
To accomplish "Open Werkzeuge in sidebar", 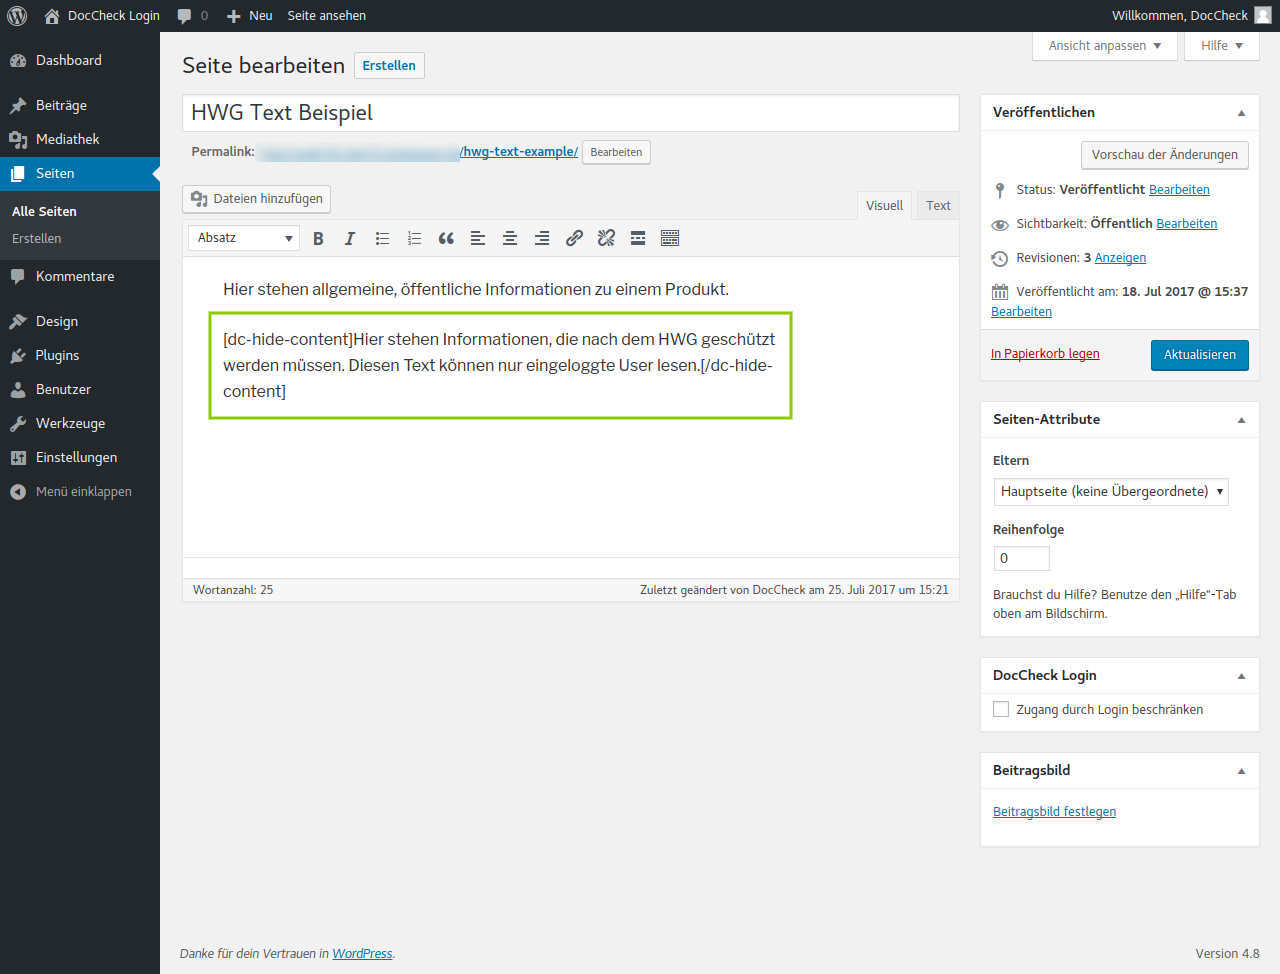I will (80, 423).
